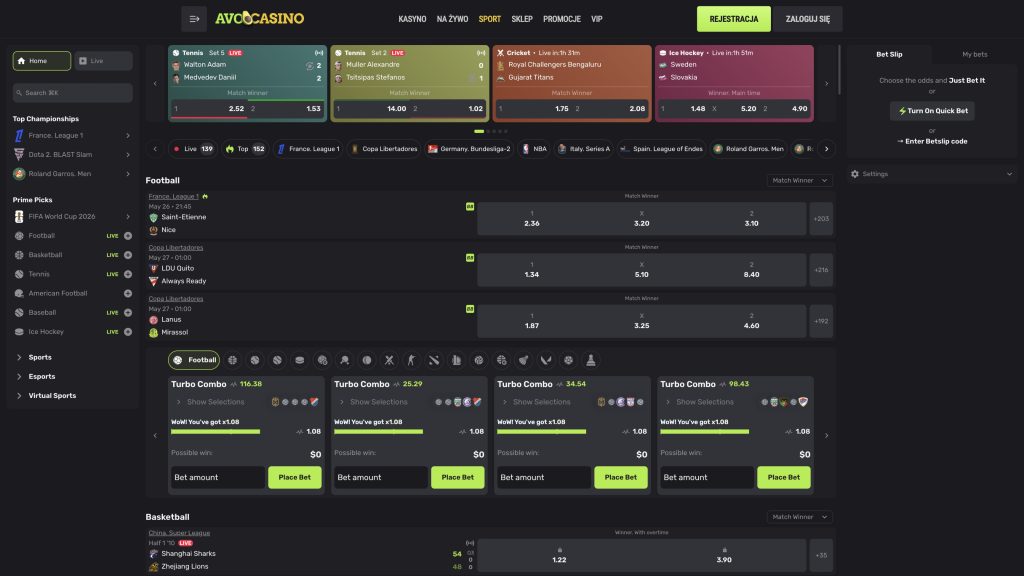The image size is (1024, 576).
Task: Turn On Quick Bet
Action: [x=932, y=111]
